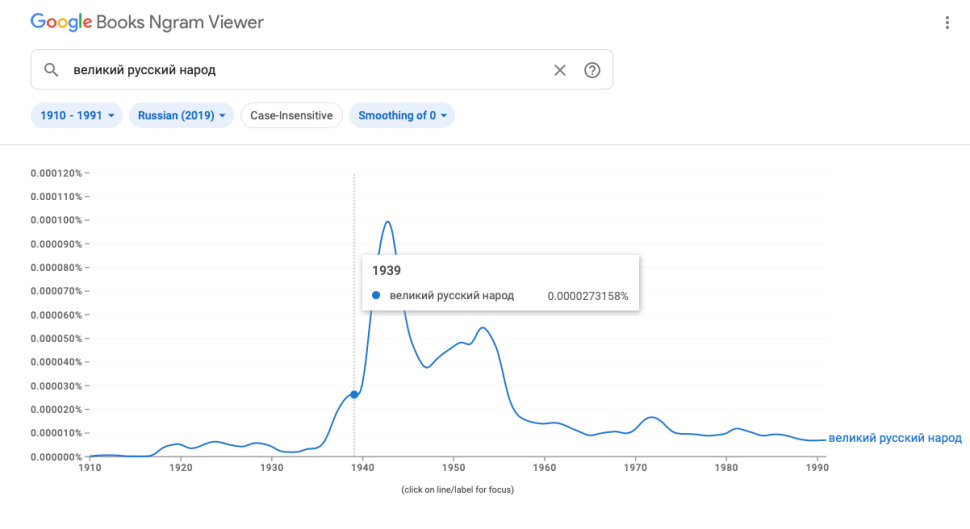The width and height of the screenshot is (970, 529).
Task: Click the 1972 bump on the graph line
Action: (x=652, y=418)
